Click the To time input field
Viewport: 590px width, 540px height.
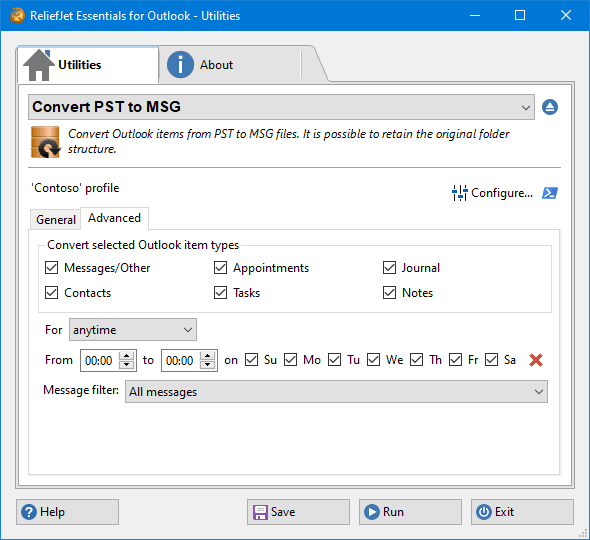click(x=181, y=361)
